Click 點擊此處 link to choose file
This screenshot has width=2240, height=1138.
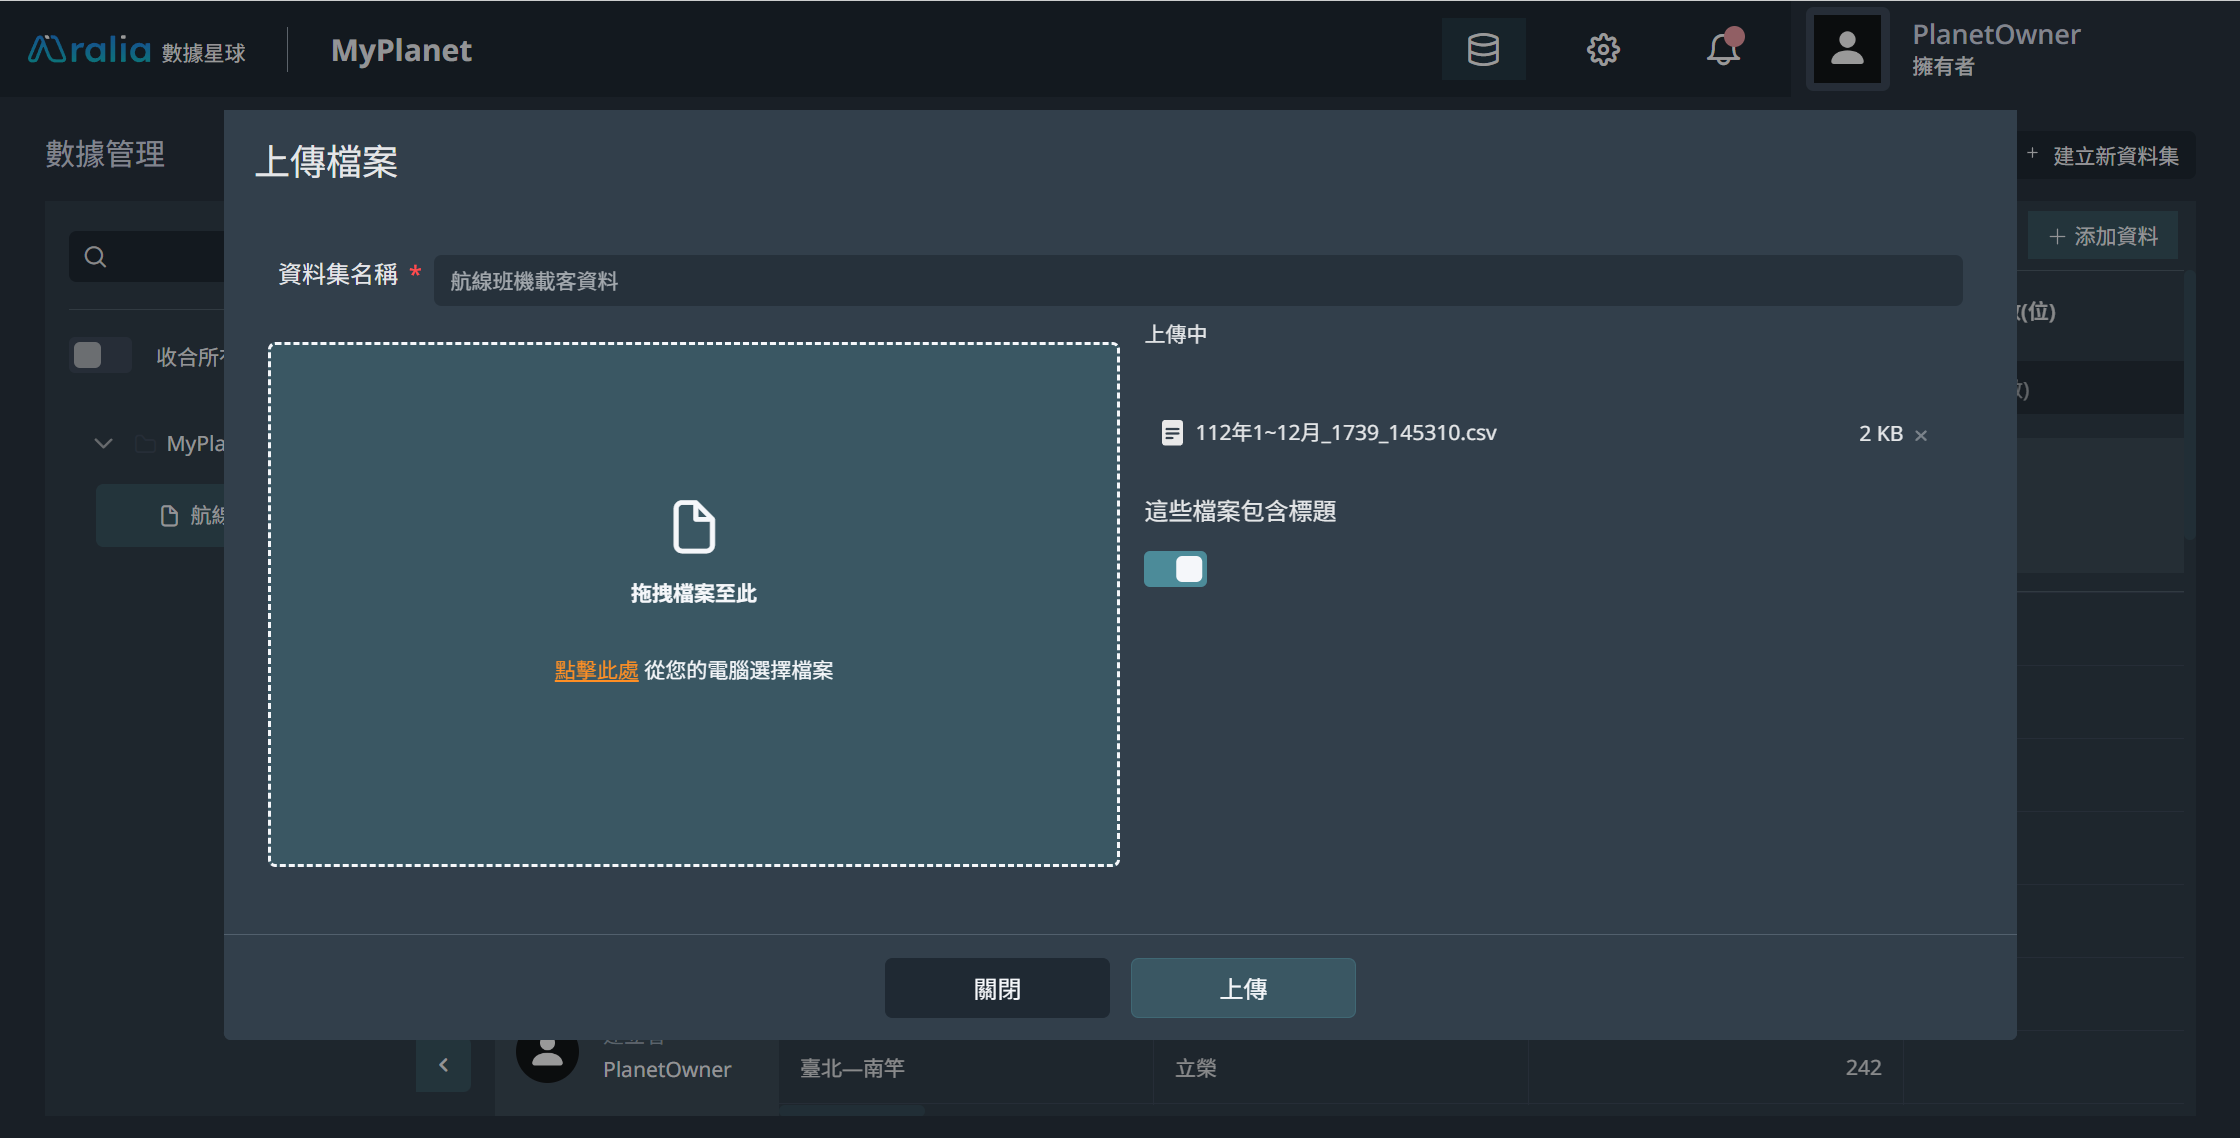596,670
